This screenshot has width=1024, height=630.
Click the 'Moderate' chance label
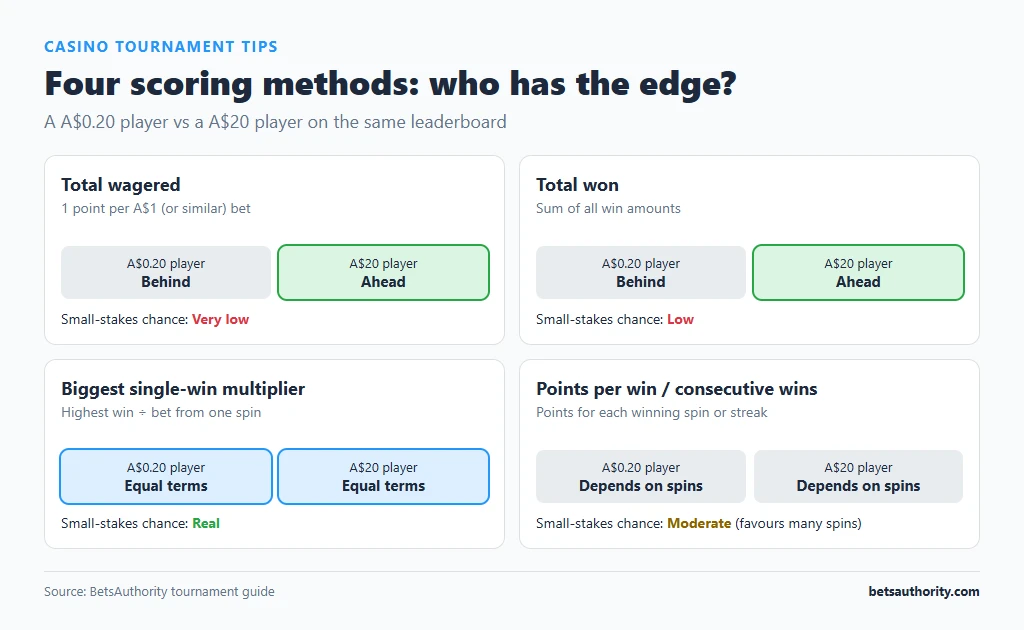coord(699,523)
